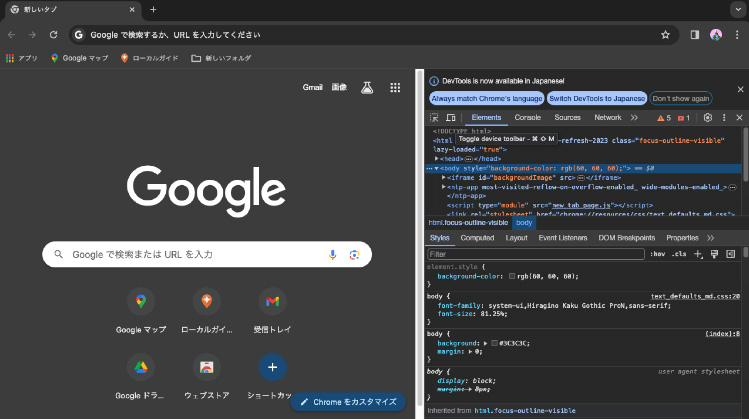Open the Computed styles tab
Viewport: 749px width, 419px height.
pos(477,238)
